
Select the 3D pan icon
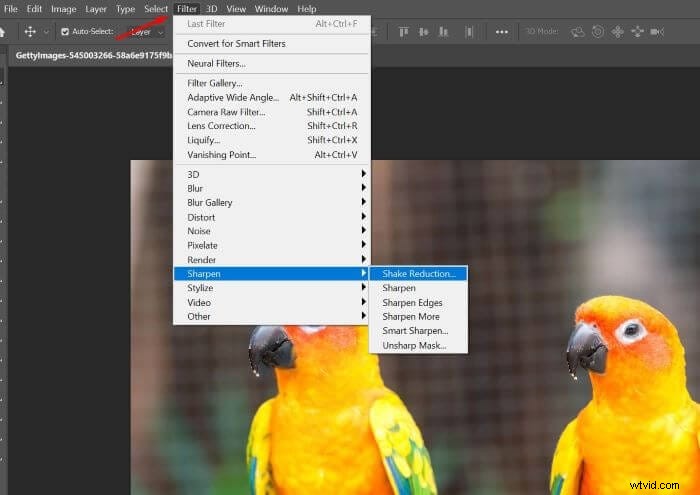(x=617, y=32)
